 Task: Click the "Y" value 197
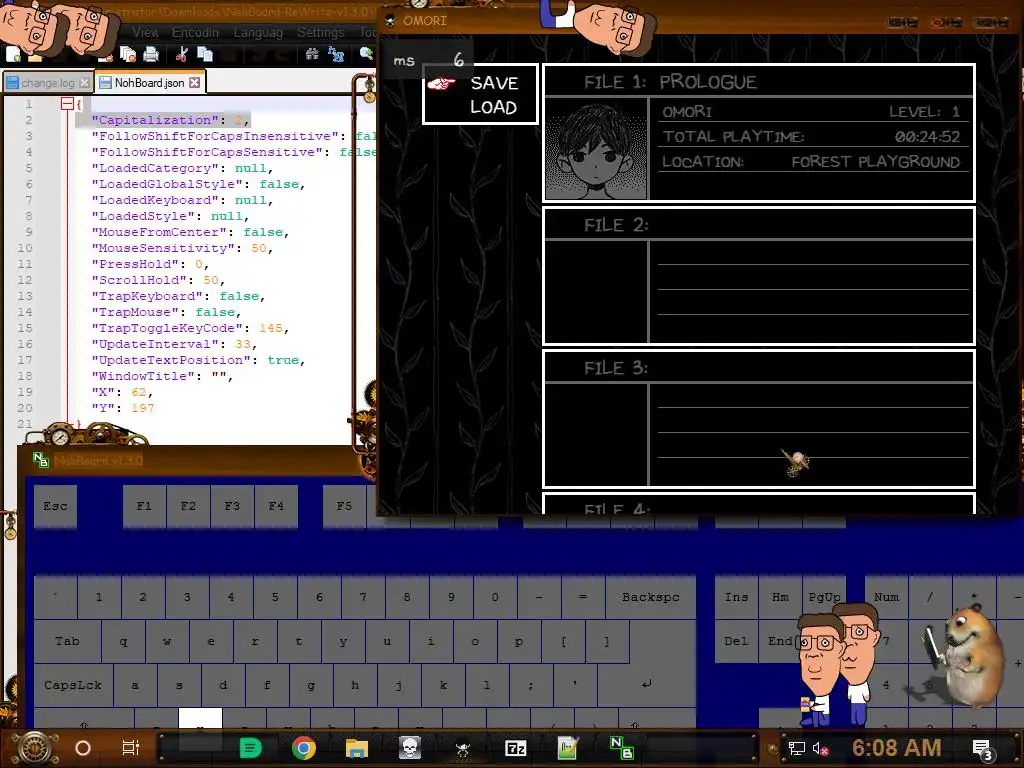(142, 408)
